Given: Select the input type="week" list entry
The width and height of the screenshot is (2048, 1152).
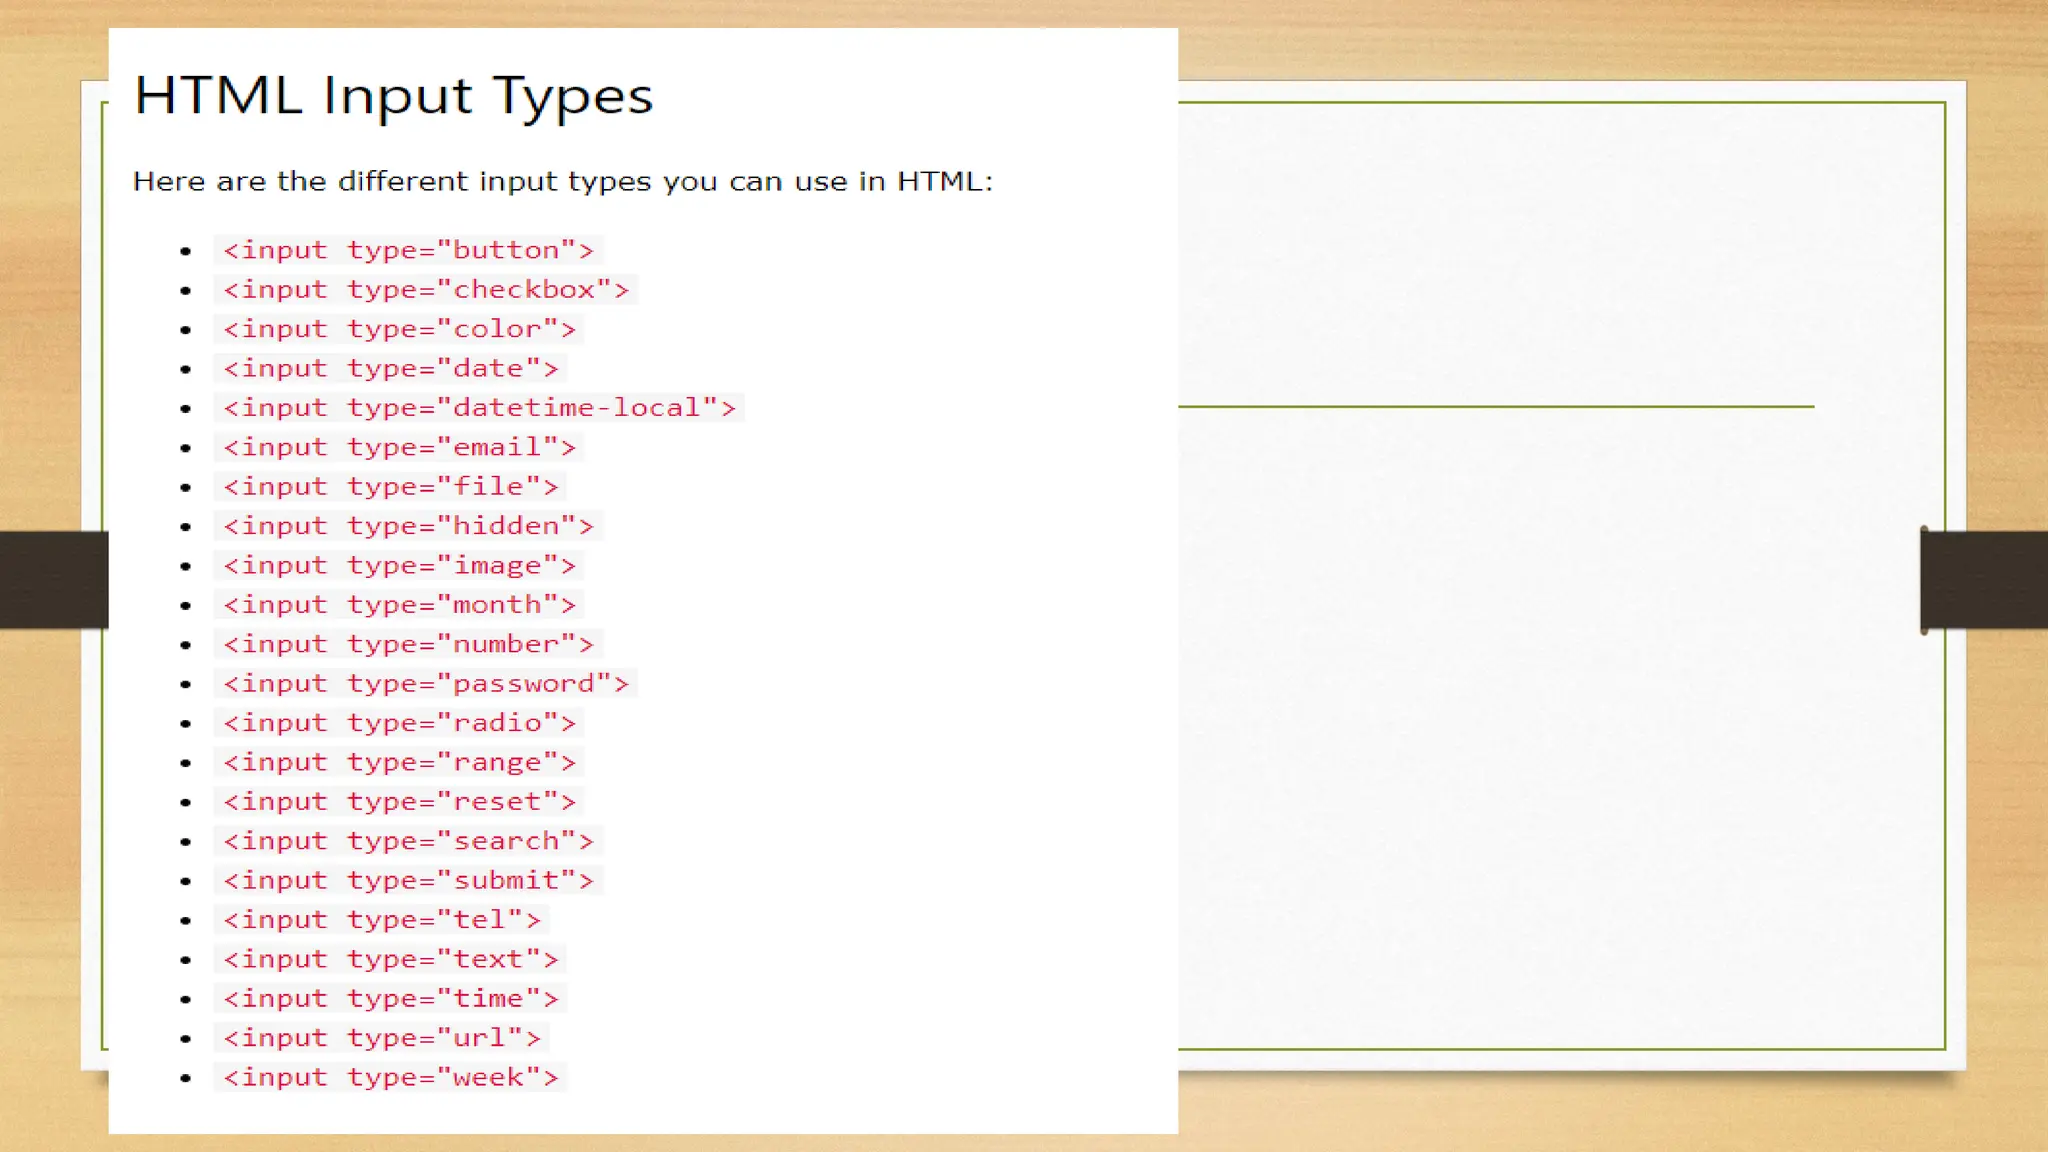Looking at the screenshot, I should tap(390, 1078).
